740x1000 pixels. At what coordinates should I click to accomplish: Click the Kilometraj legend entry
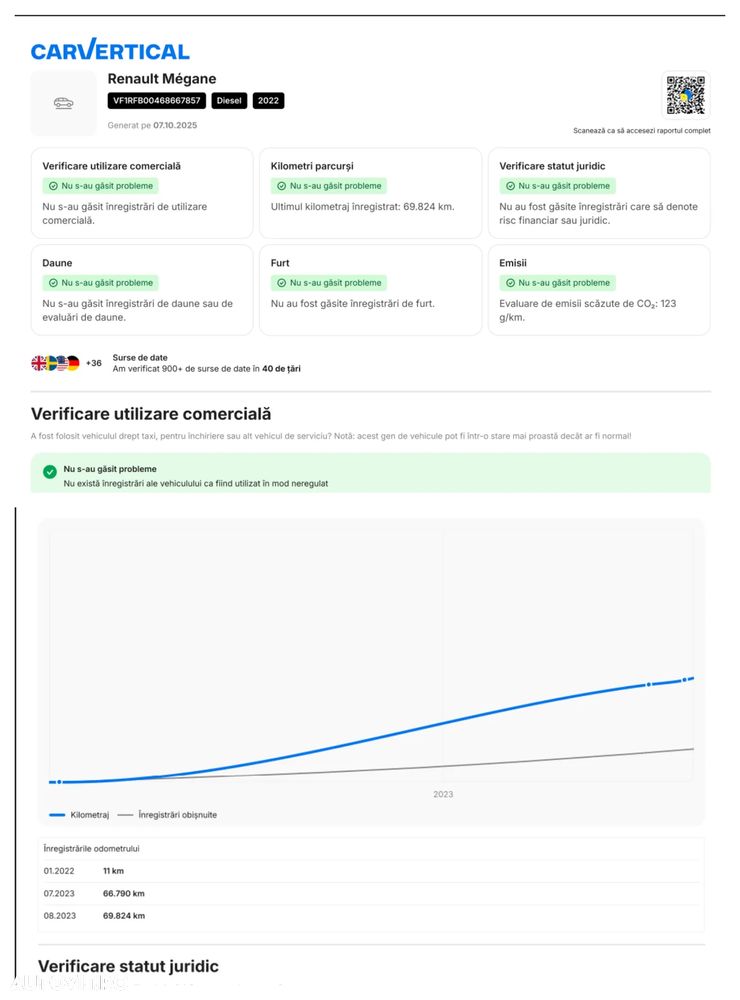80,815
